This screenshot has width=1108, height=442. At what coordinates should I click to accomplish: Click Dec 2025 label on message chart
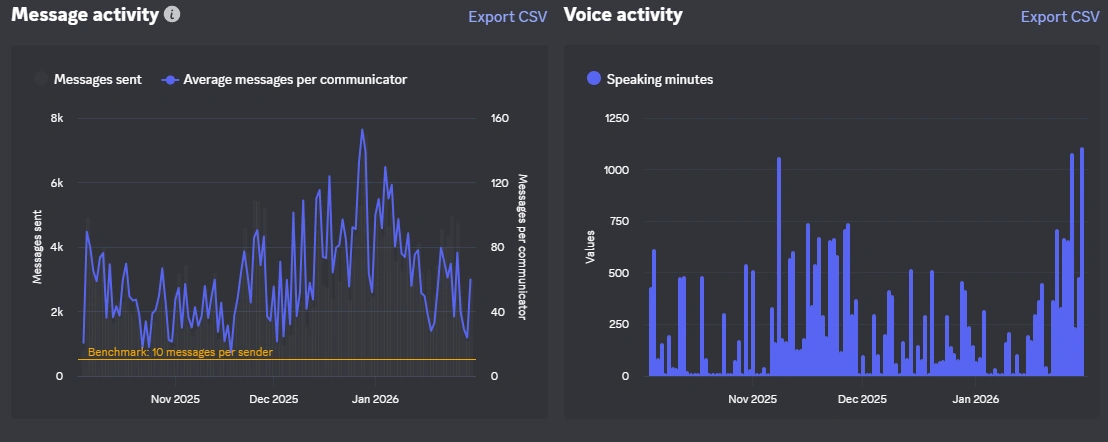(273, 399)
